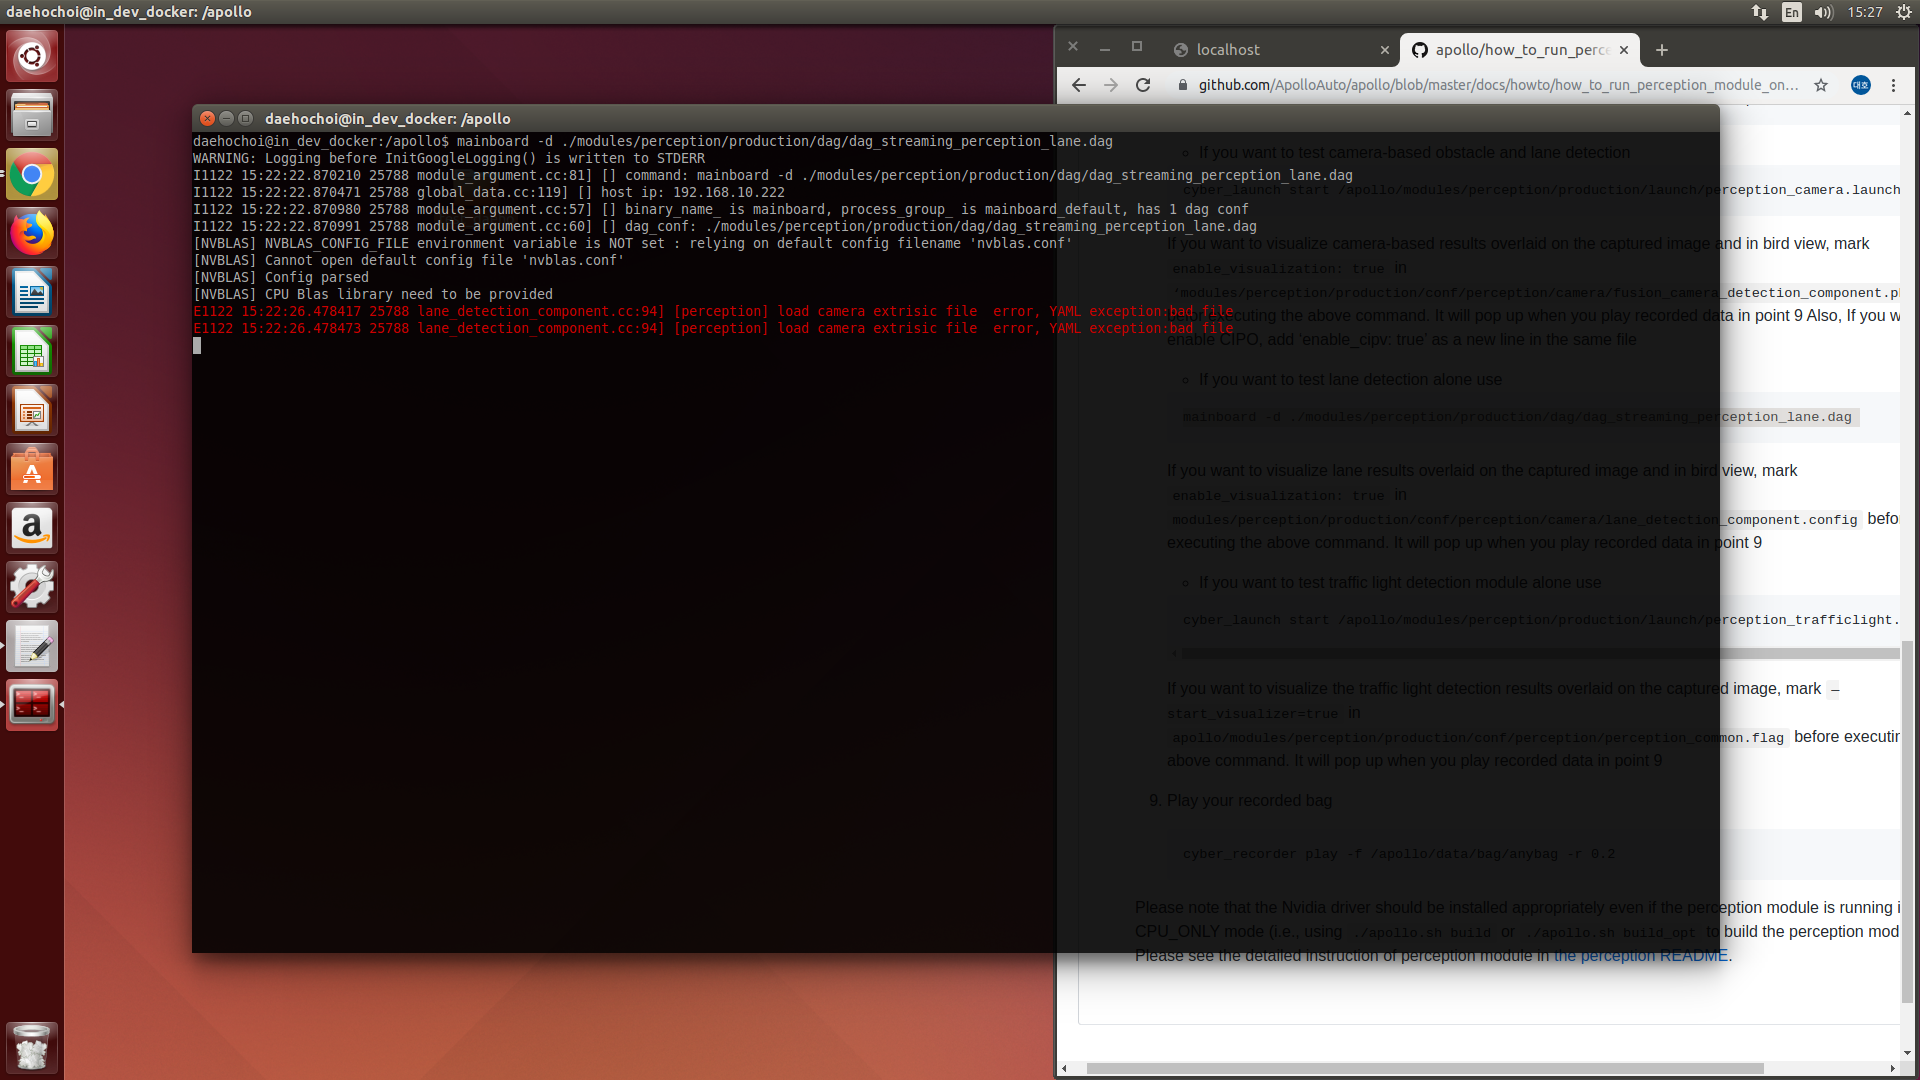This screenshot has height=1080, width=1920.
Task: Open the Trash from the dock
Action: 31,1046
